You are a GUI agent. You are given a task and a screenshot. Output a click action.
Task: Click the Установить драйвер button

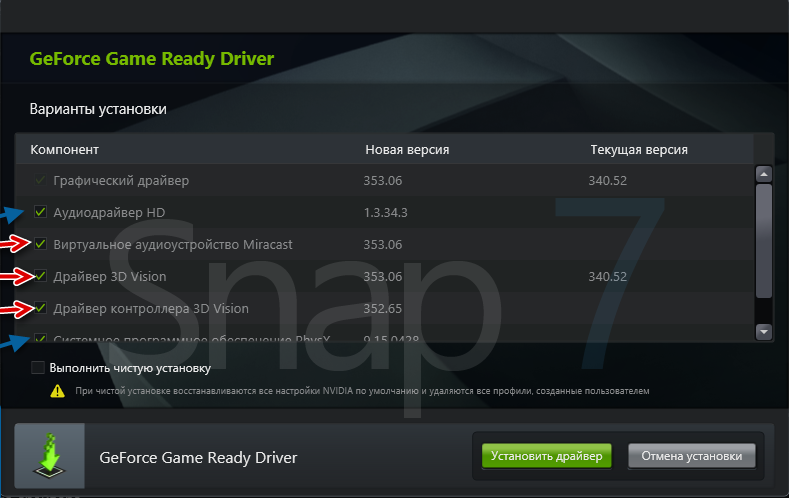click(x=546, y=456)
